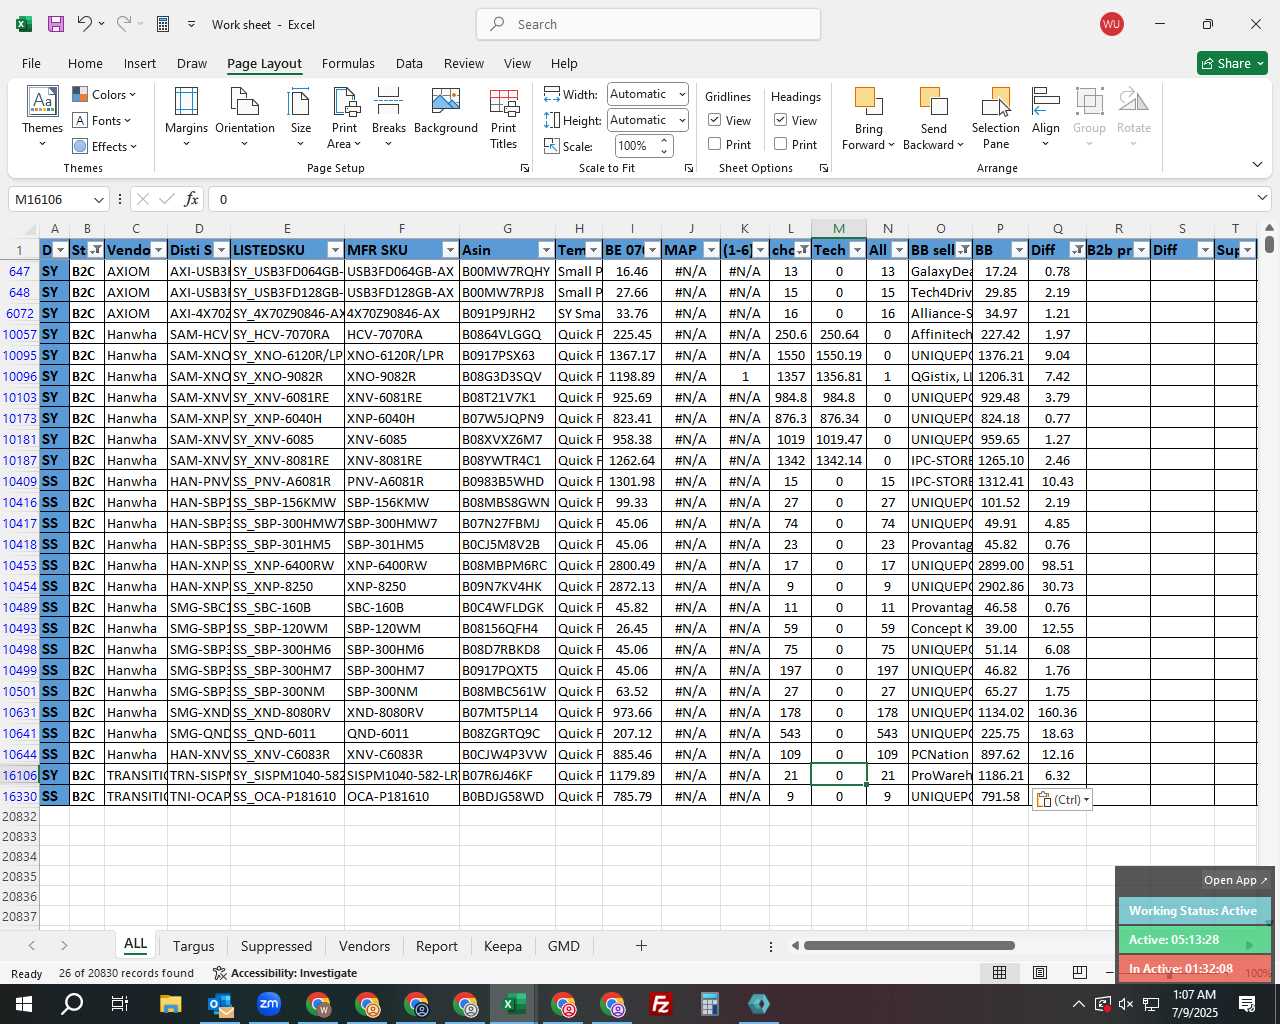Click the Send Backward icon
This screenshot has width=1280, height=1024.
click(x=933, y=103)
